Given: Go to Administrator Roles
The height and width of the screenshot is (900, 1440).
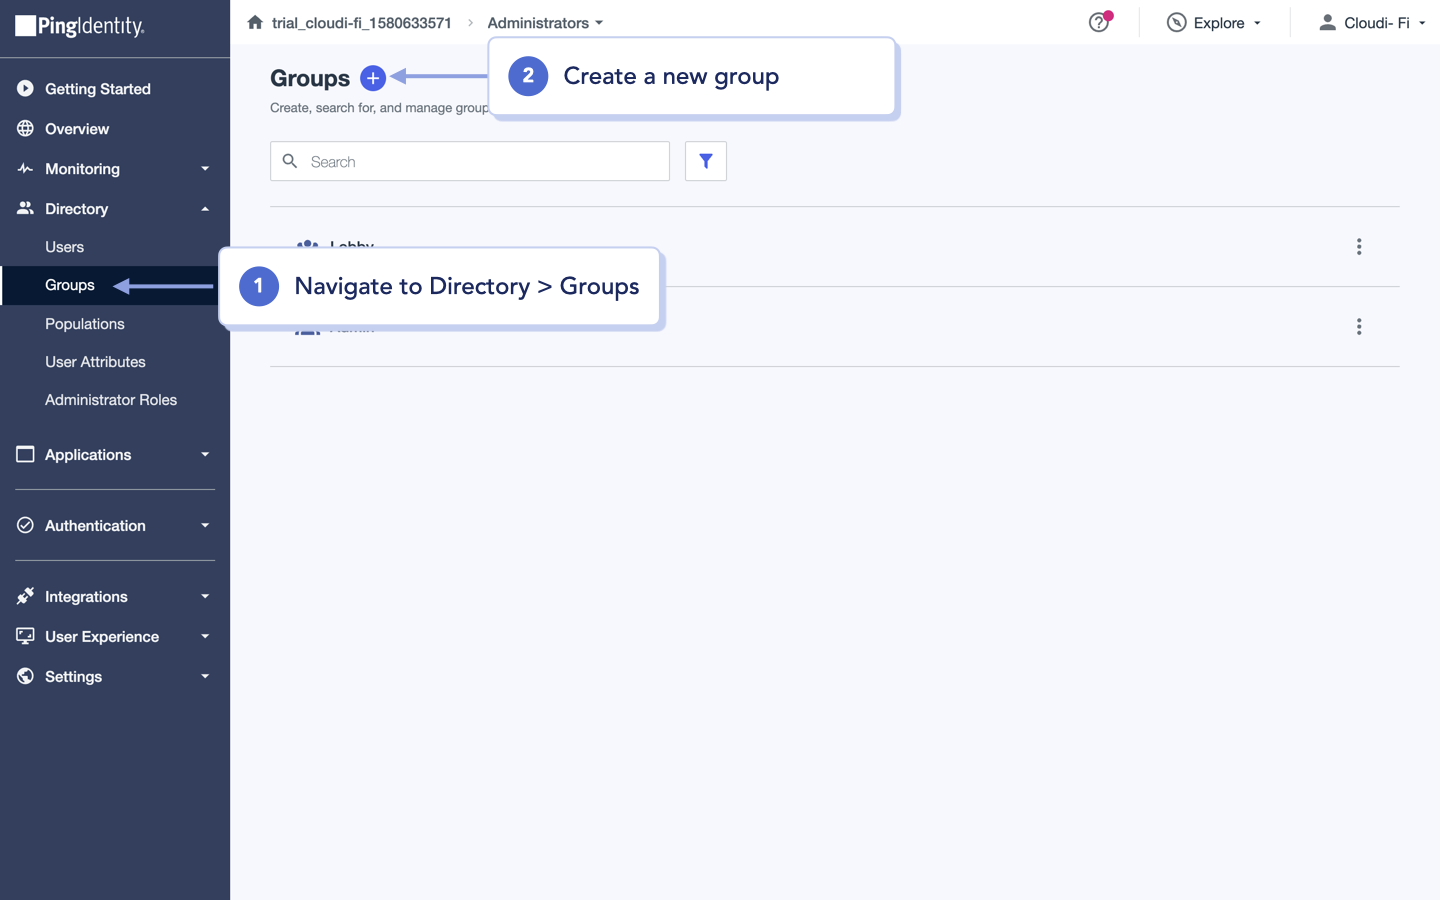Looking at the screenshot, I should pos(111,399).
